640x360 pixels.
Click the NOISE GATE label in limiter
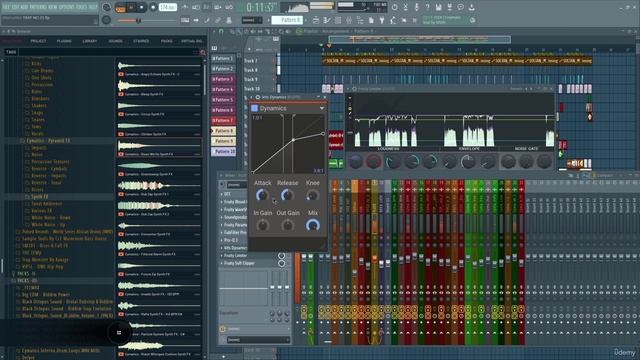coord(527,149)
